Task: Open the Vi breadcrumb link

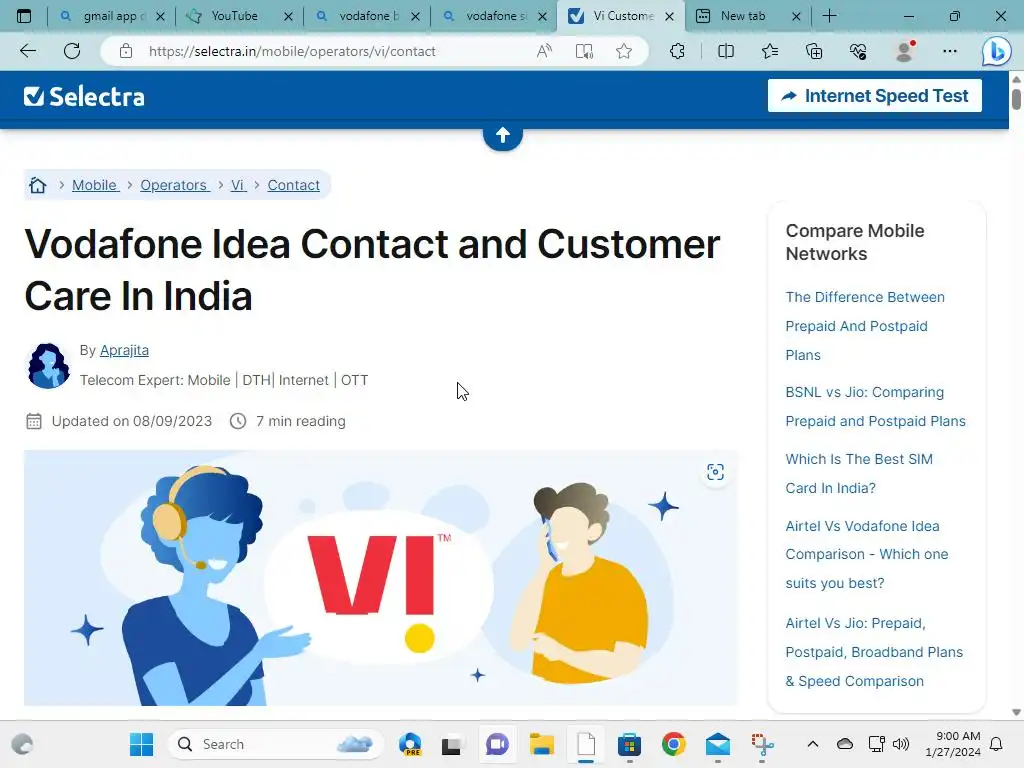Action: click(x=238, y=185)
